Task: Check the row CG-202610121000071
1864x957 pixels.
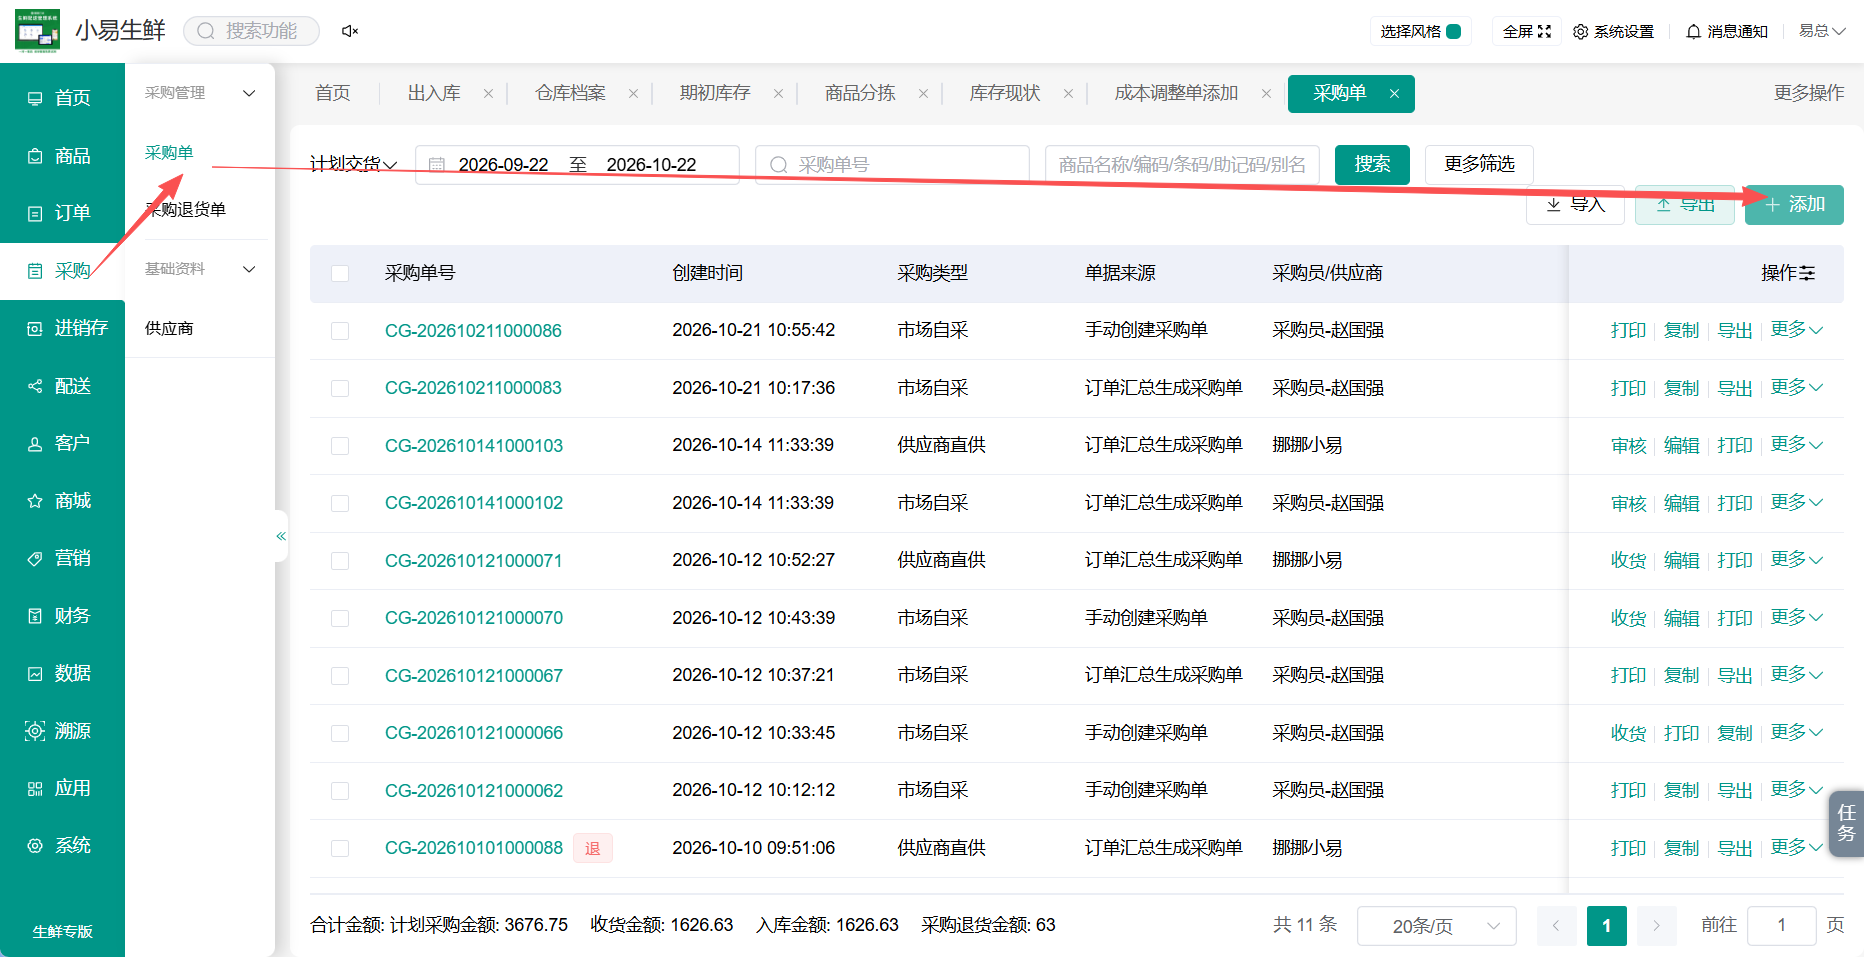Action: point(340,561)
